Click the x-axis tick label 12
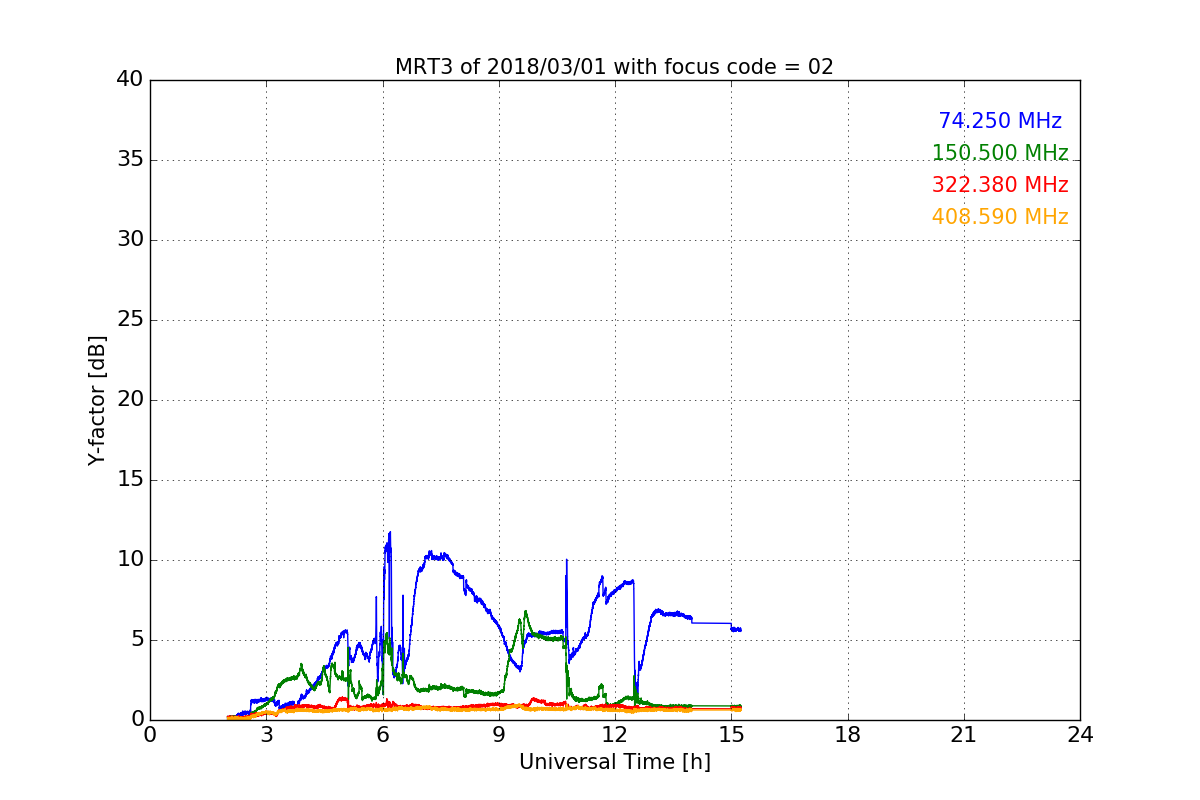1200x800 pixels. [x=615, y=735]
